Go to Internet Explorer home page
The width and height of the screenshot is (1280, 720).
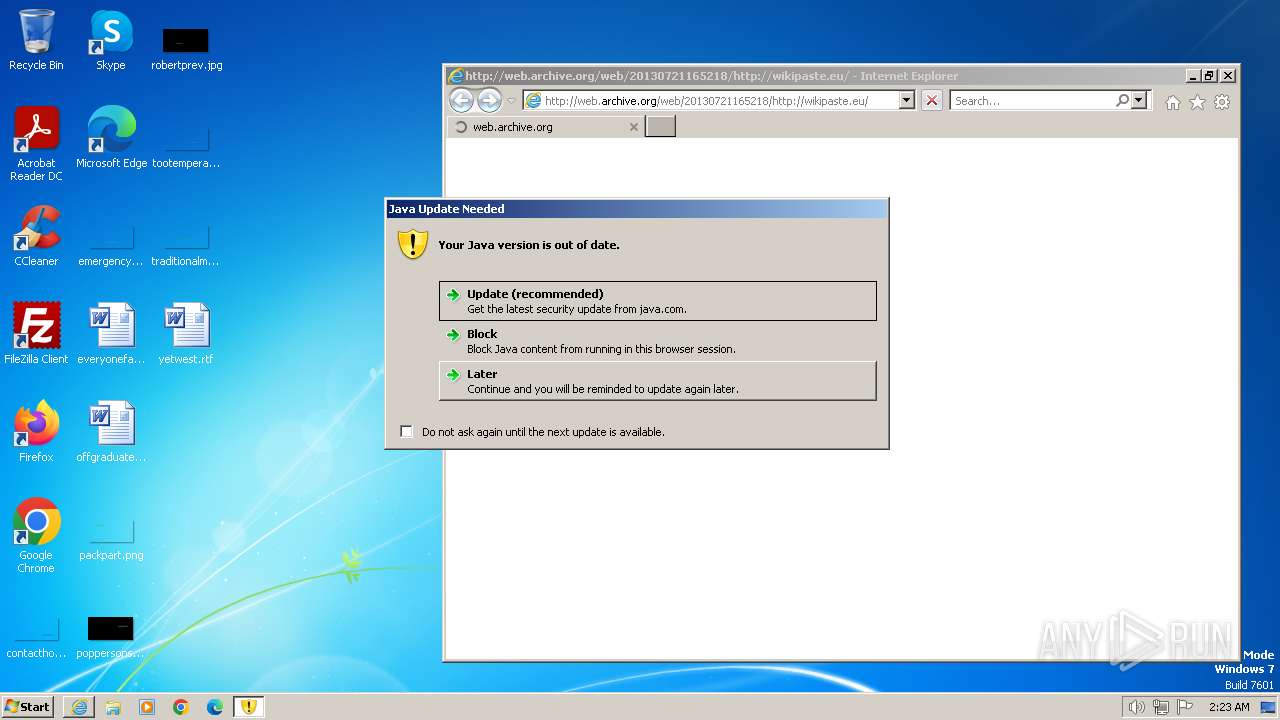pyautogui.click(x=1173, y=102)
